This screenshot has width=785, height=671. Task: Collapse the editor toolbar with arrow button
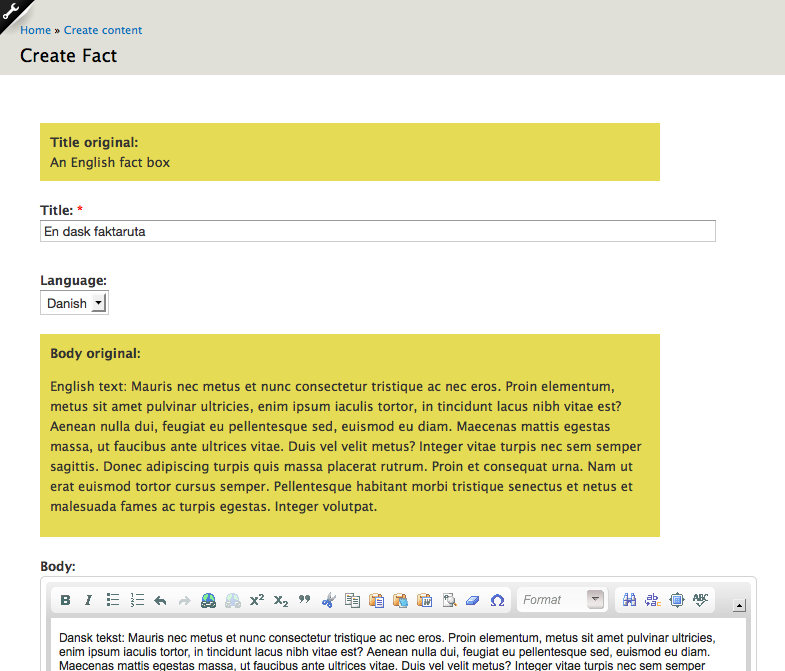[739, 605]
